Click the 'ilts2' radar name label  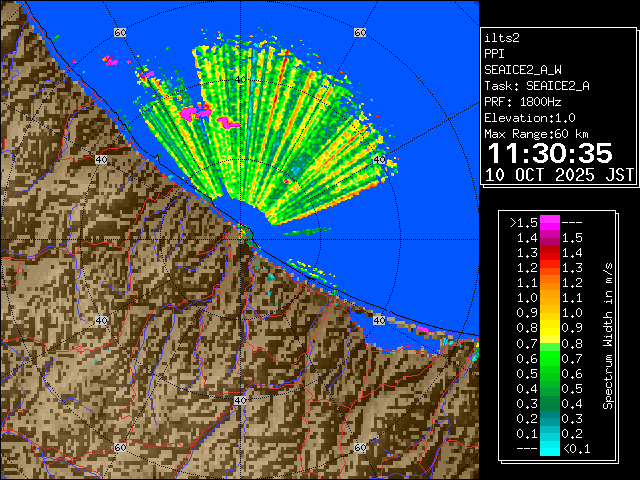(x=500, y=37)
